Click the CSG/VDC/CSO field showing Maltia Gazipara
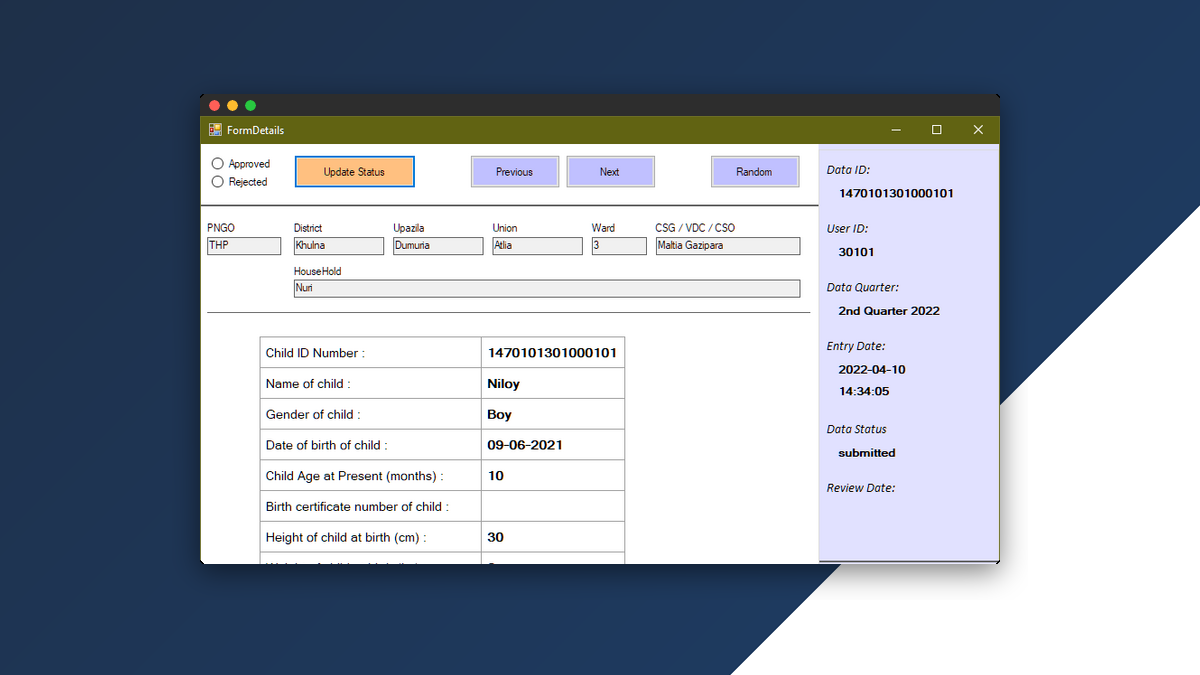The width and height of the screenshot is (1200, 675). (727, 245)
